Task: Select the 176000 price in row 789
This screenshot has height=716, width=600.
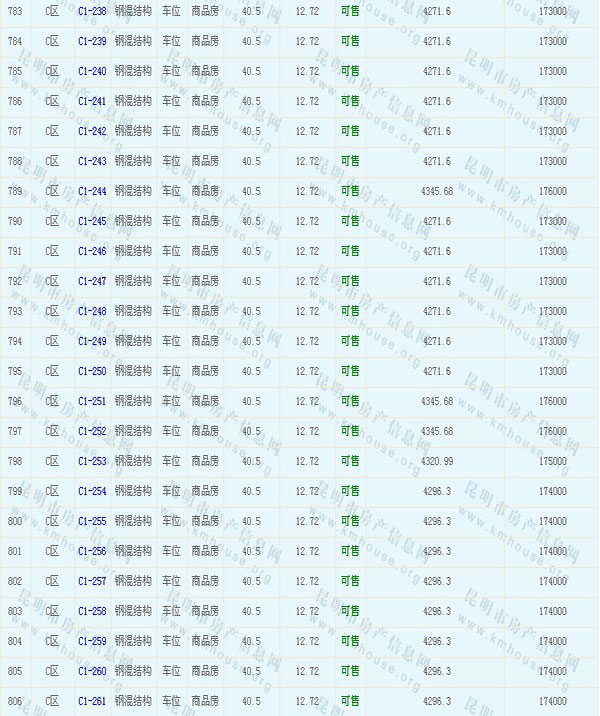Action: point(552,191)
